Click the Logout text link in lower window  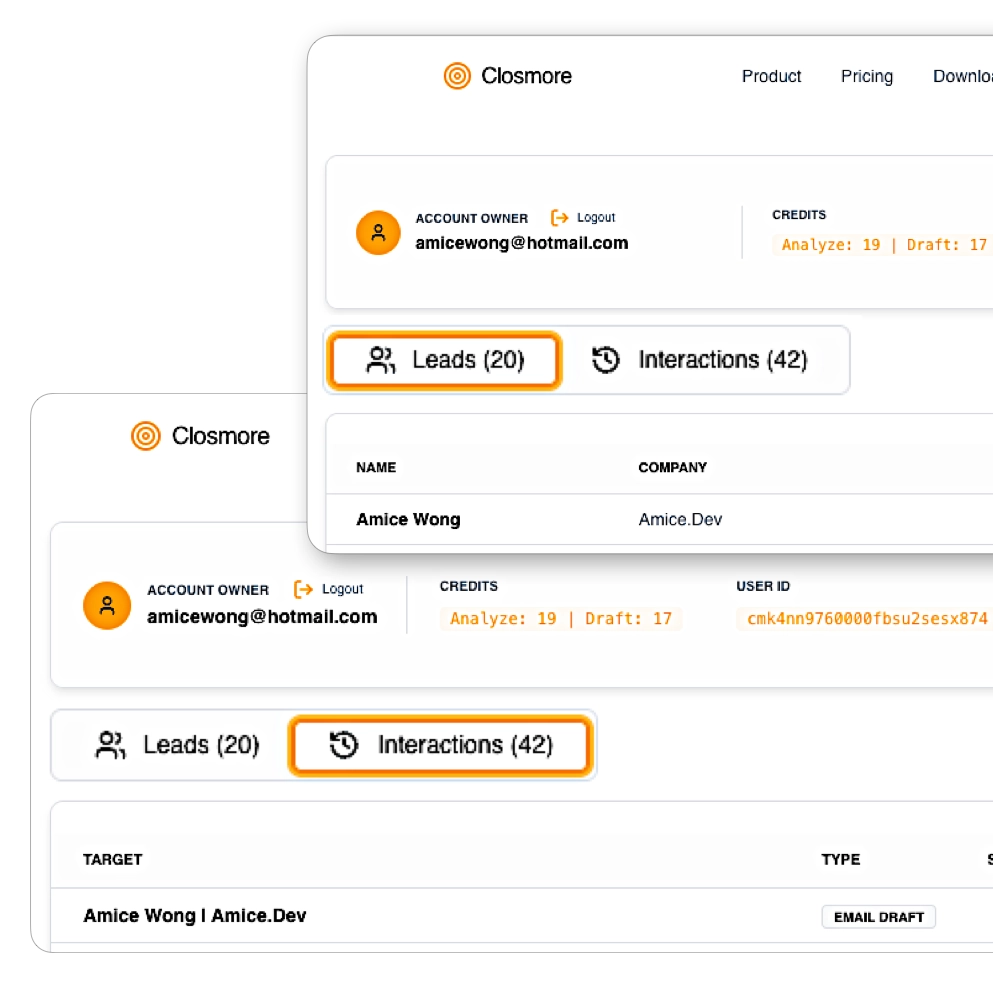click(343, 589)
